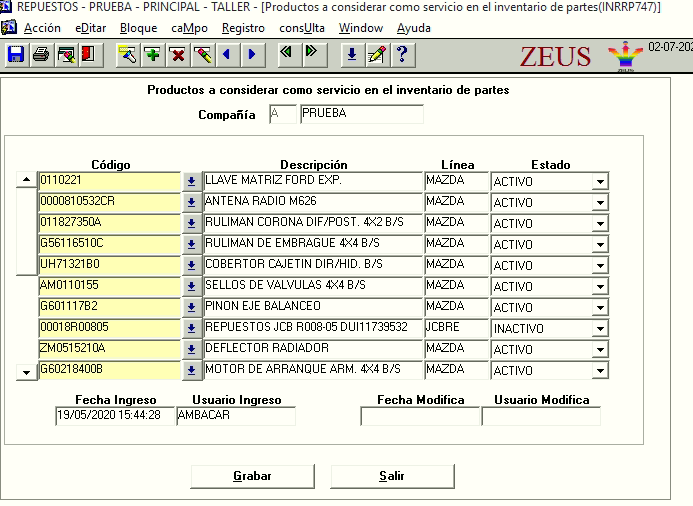693x506 pixels.
Task: Click the green plus insert record icon
Action: pyautogui.click(x=152, y=55)
